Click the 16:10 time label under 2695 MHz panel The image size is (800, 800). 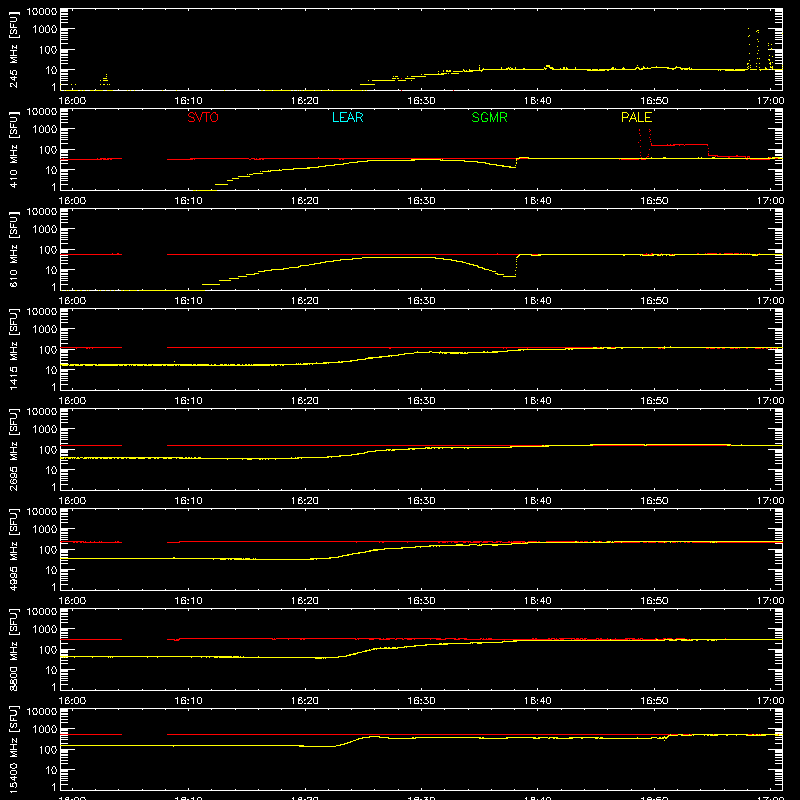(188, 501)
